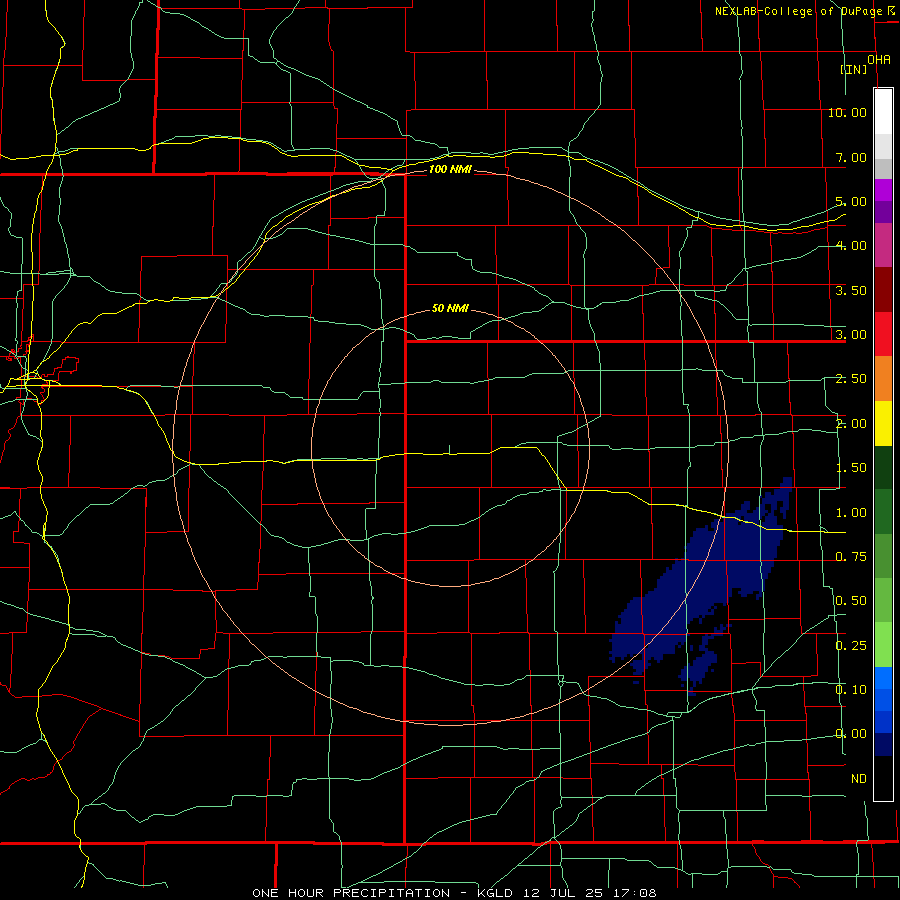
Task: Pick the dark green 1.50 legend swatch
Action: coord(883,467)
